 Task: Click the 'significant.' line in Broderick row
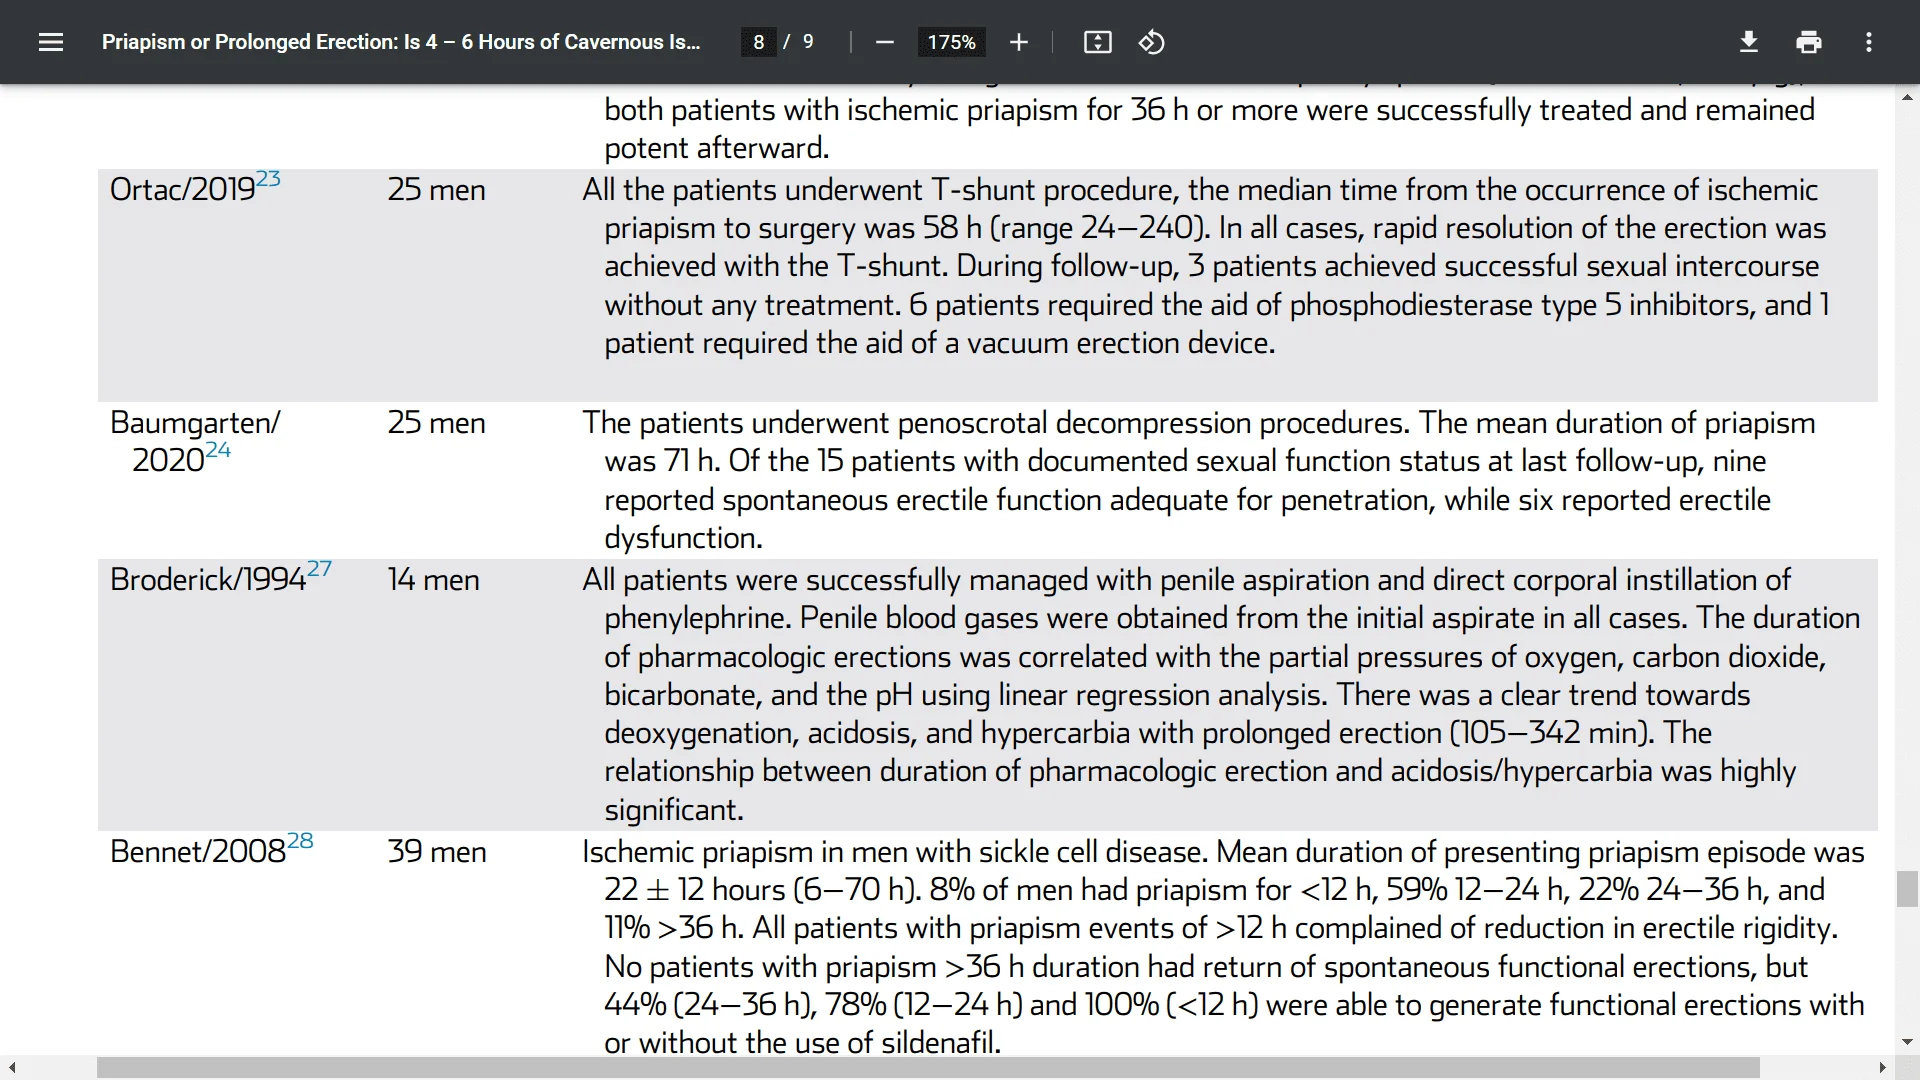674,810
